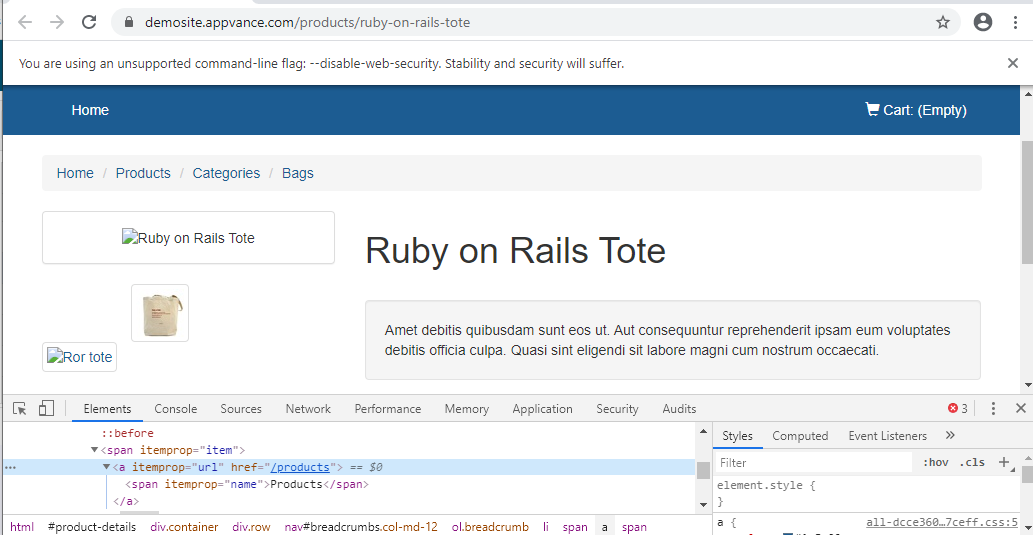The width and height of the screenshot is (1033, 535).
Task: Select the Styles sub-tab
Action: pyautogui.click(x=737, y=436)
